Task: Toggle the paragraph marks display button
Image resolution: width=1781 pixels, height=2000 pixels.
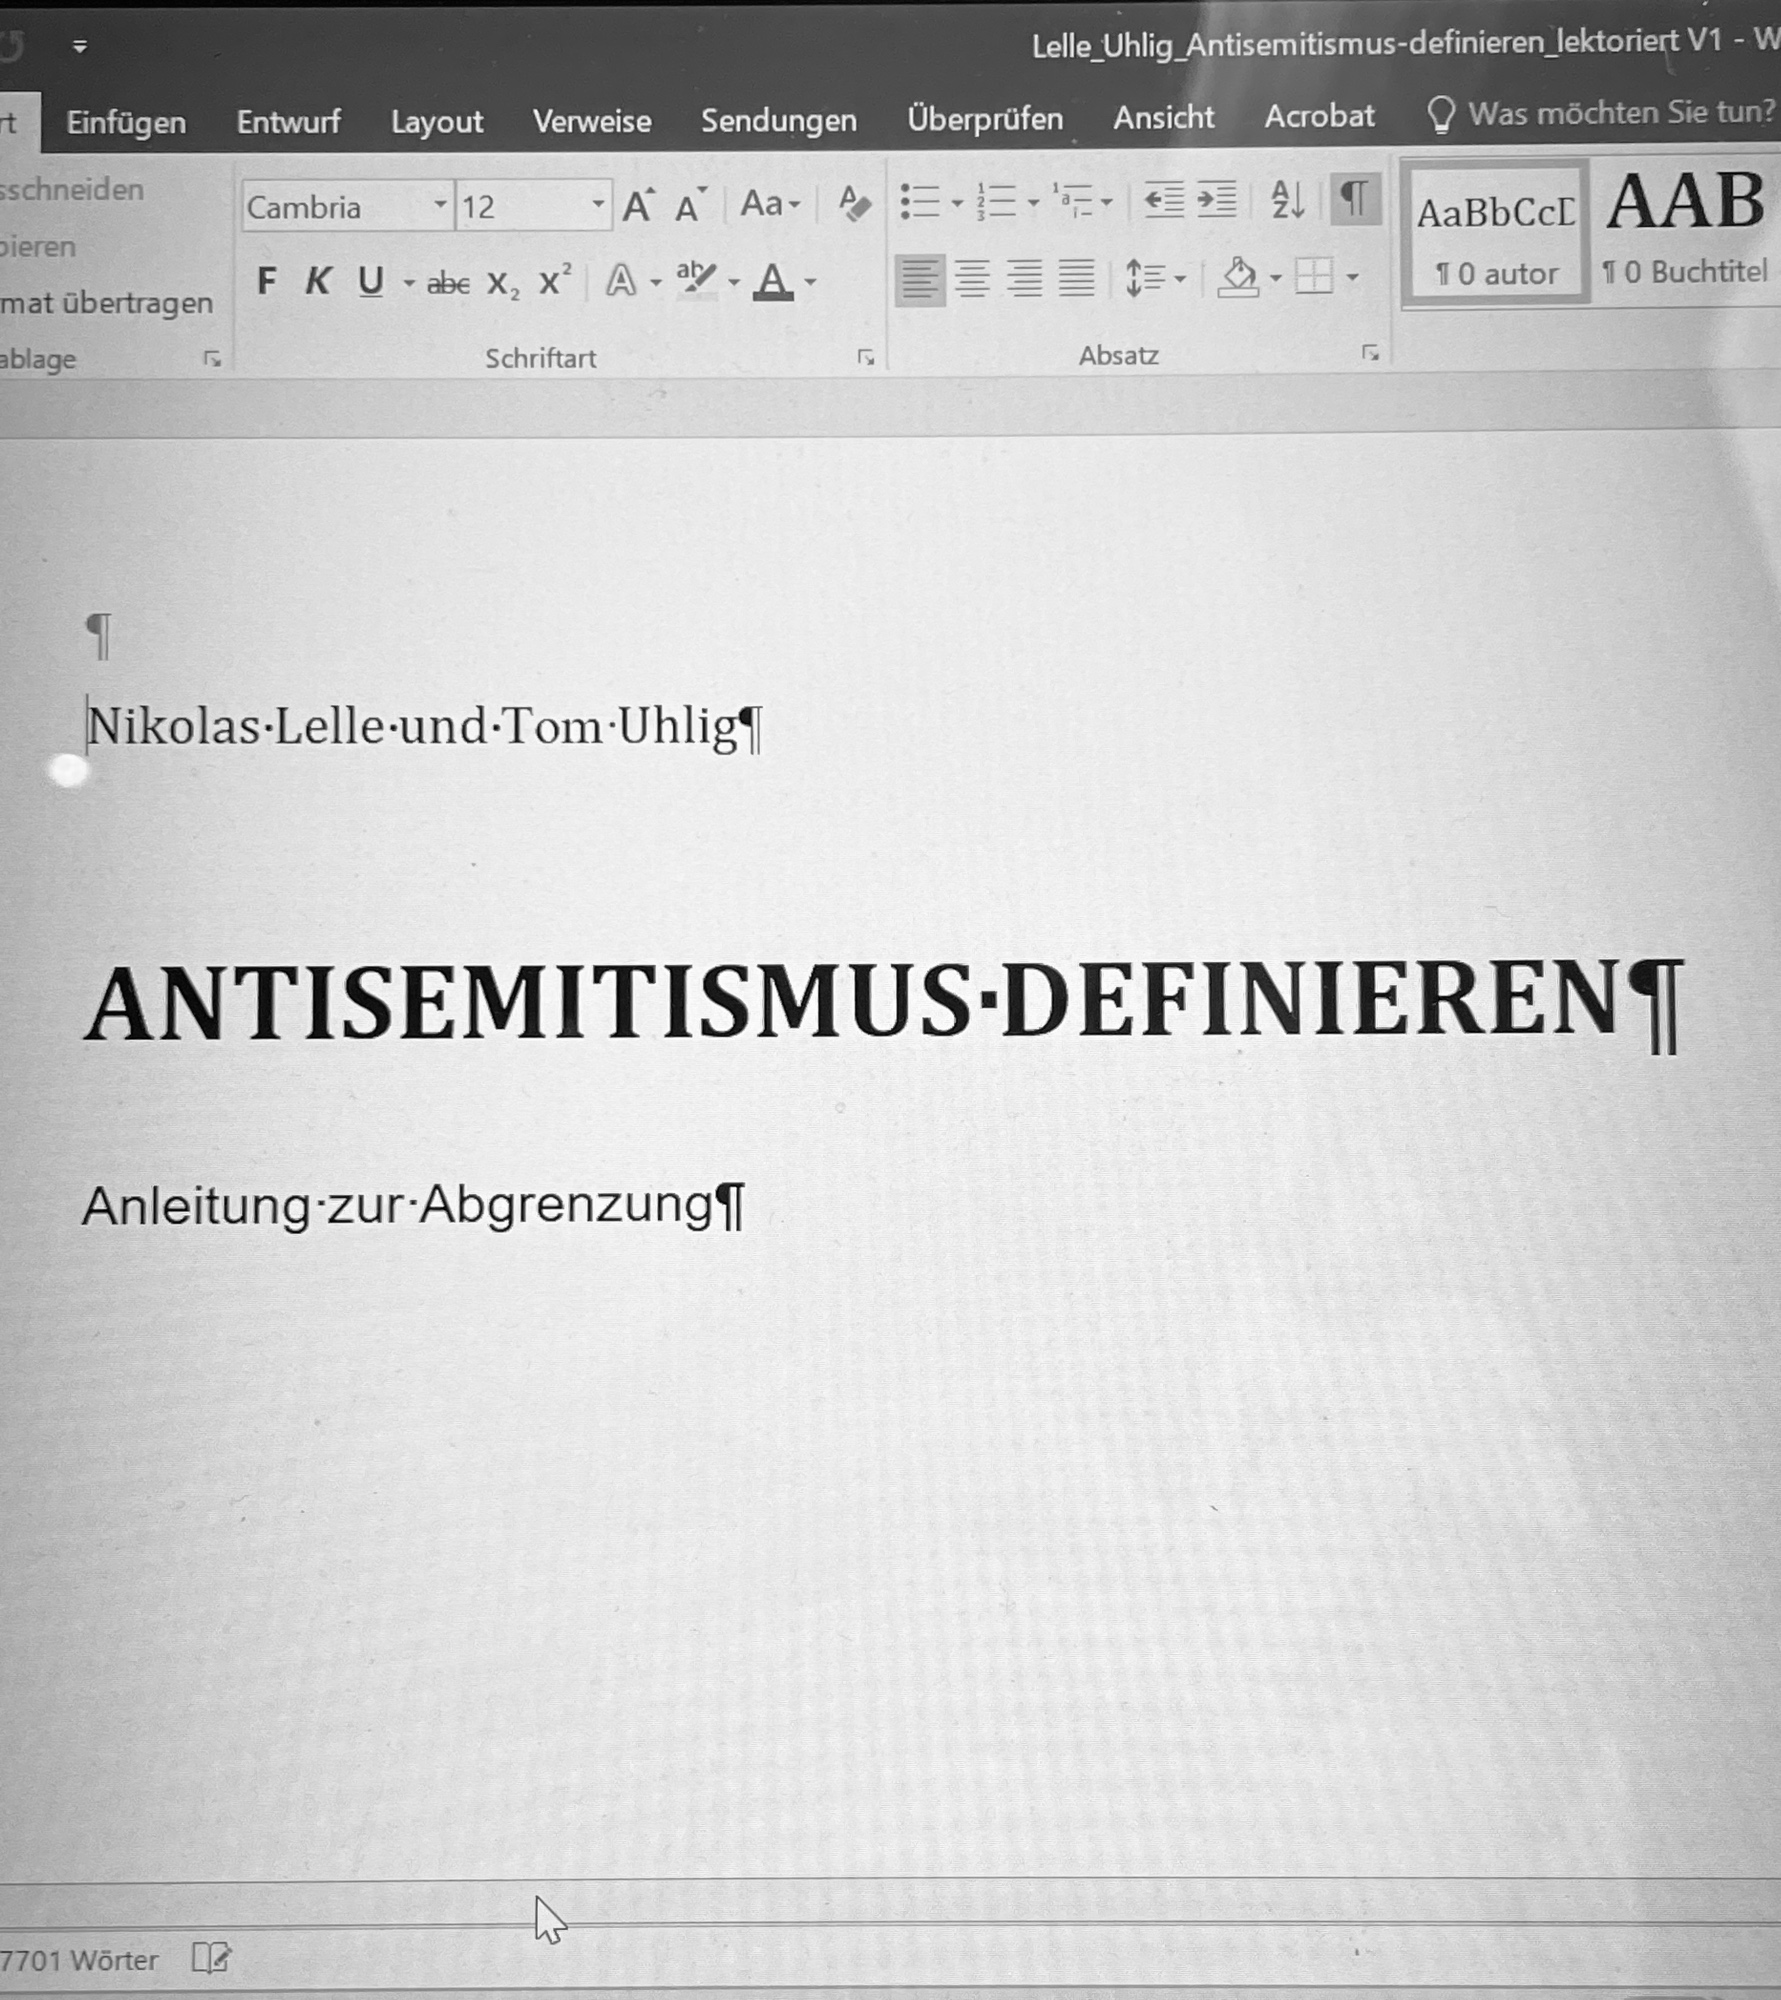Action: (1354, 199)
